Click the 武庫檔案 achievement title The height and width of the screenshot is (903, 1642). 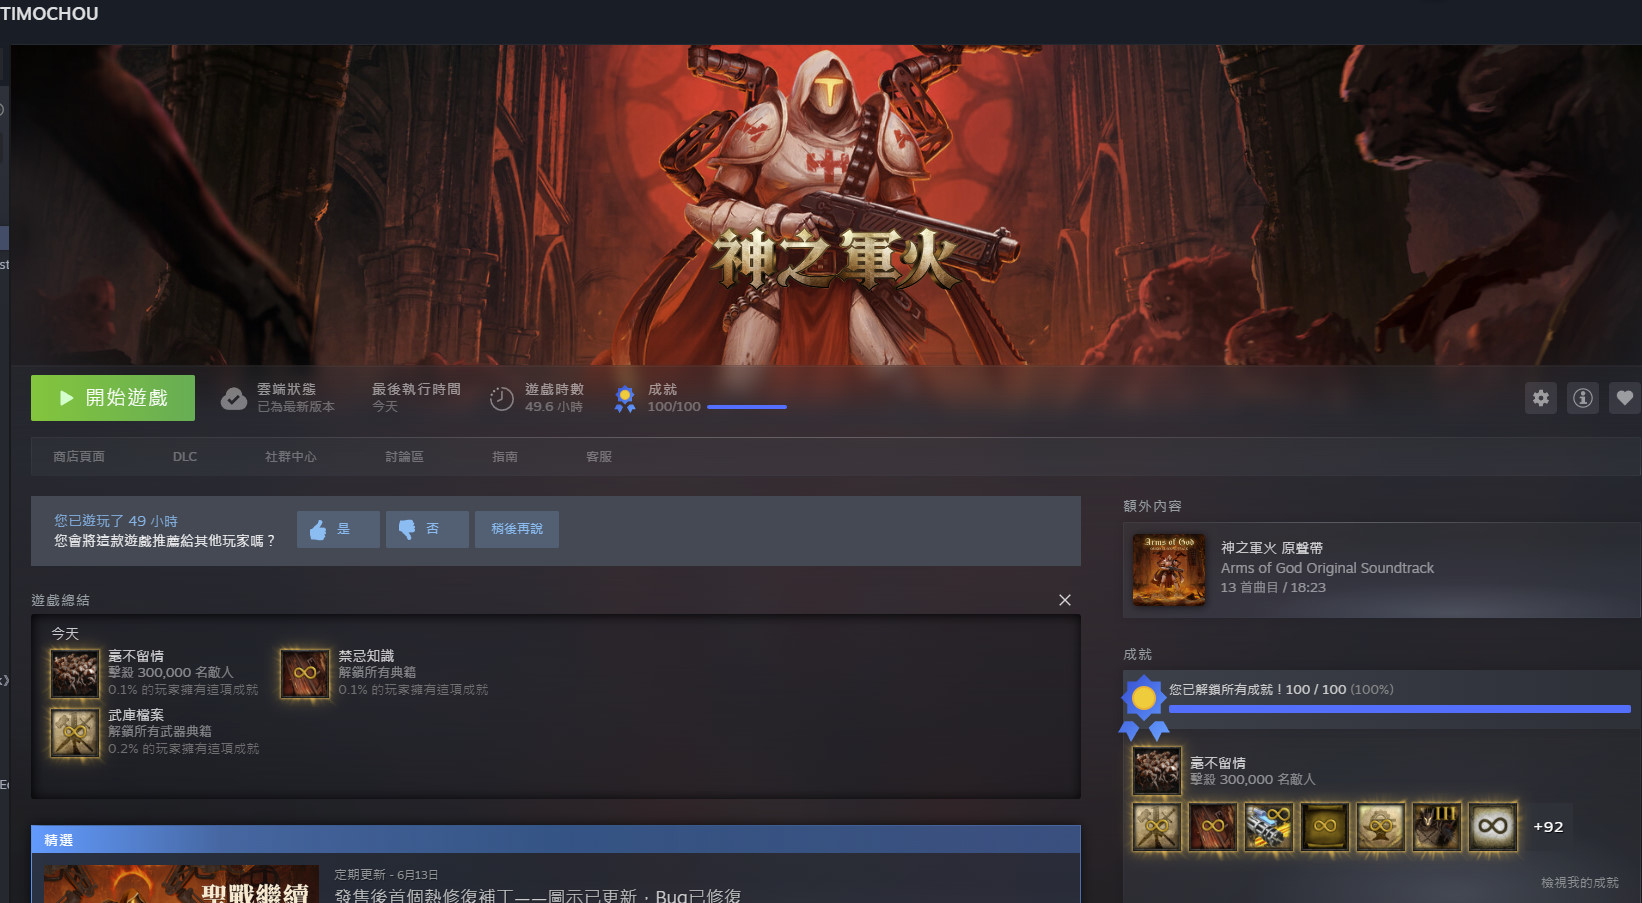(136, 715)
